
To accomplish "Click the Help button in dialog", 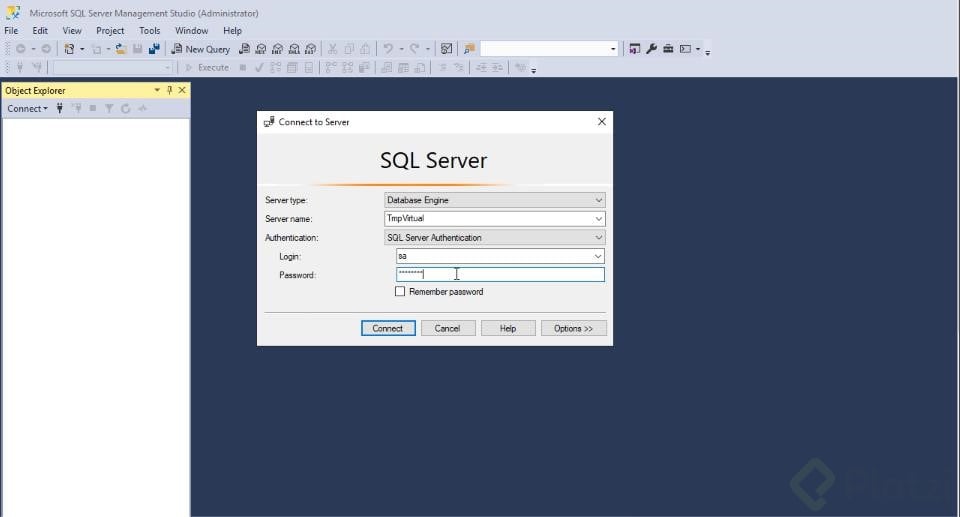I will pos(508,328).
